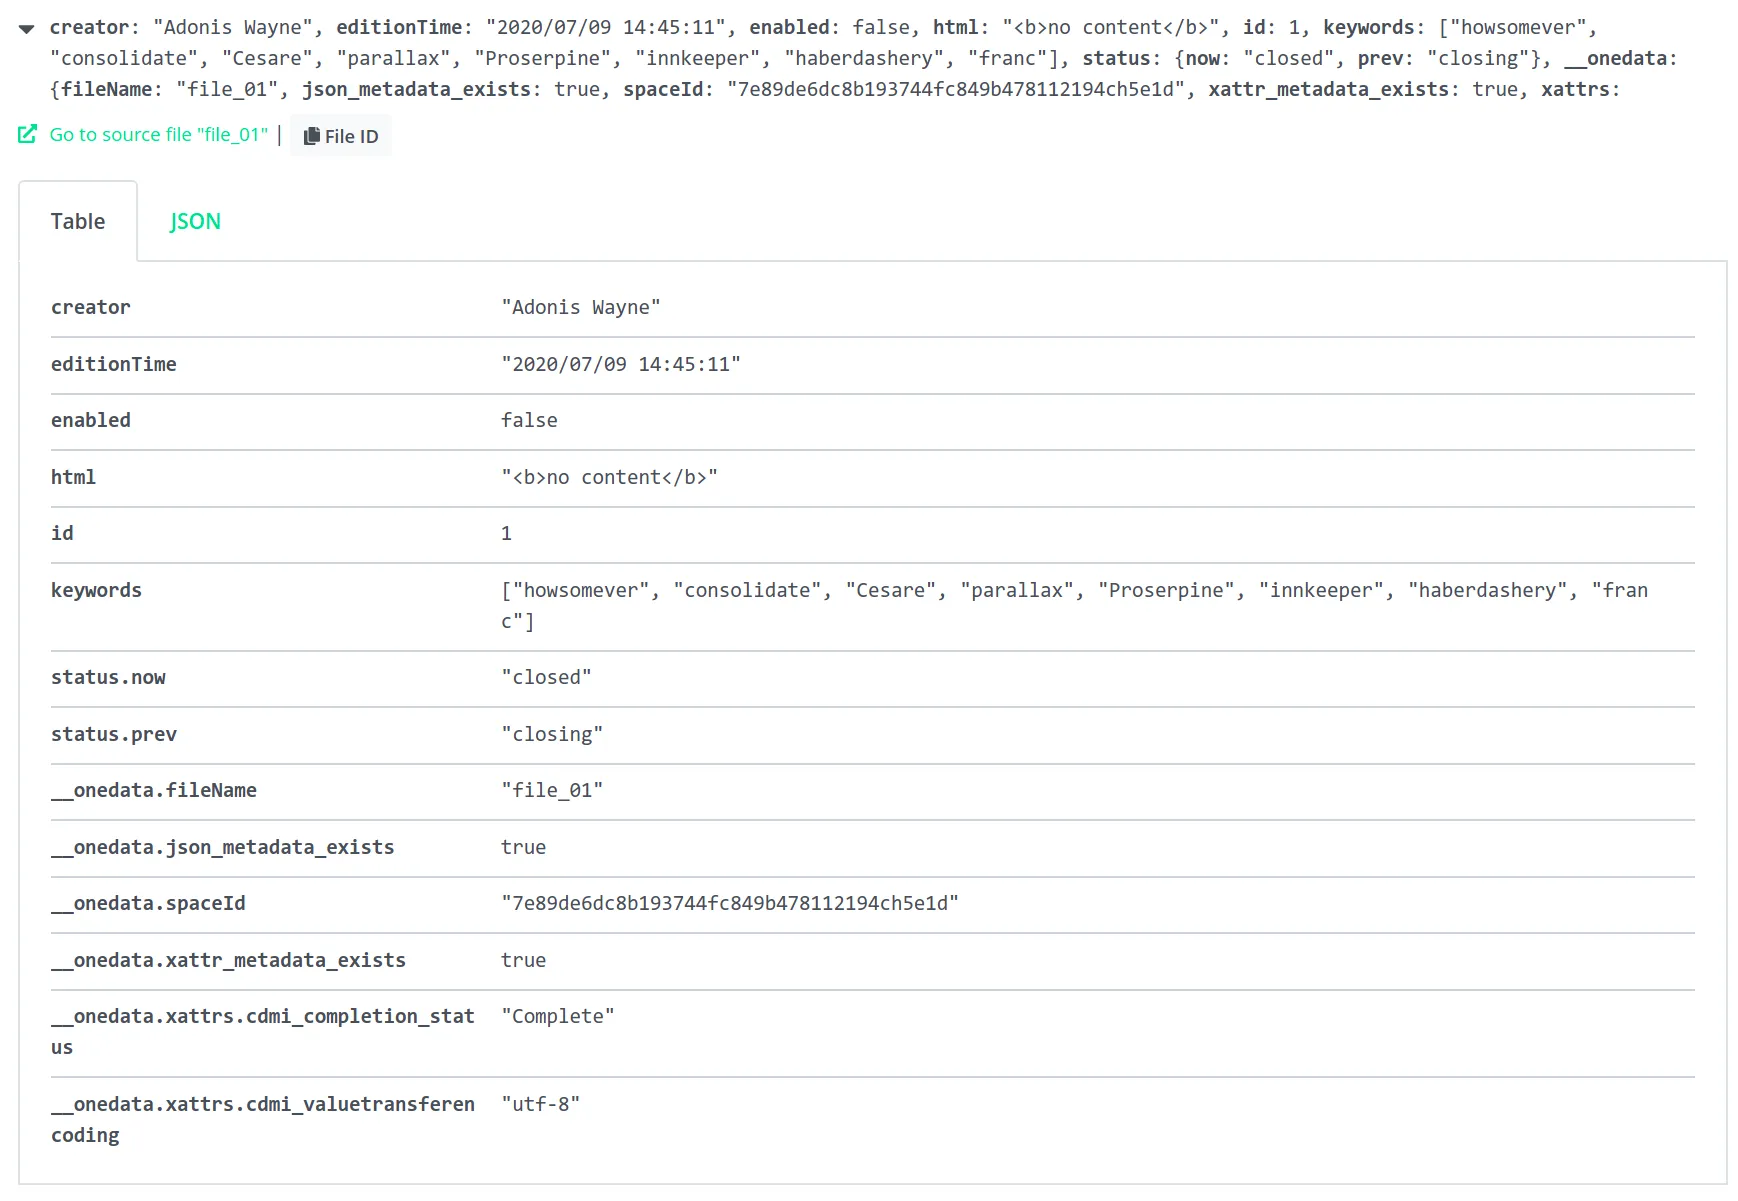Select the editionTime value in the table
The height and width of the screenshot is (1201, 1738).
tap(620, 365)
